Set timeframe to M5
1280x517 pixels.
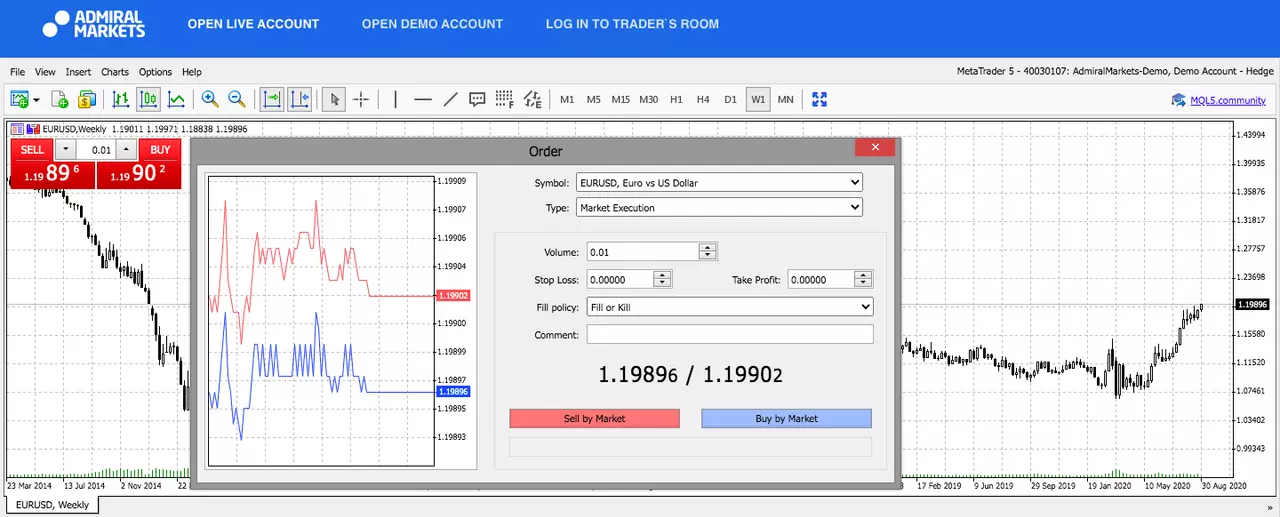[594, 99]
